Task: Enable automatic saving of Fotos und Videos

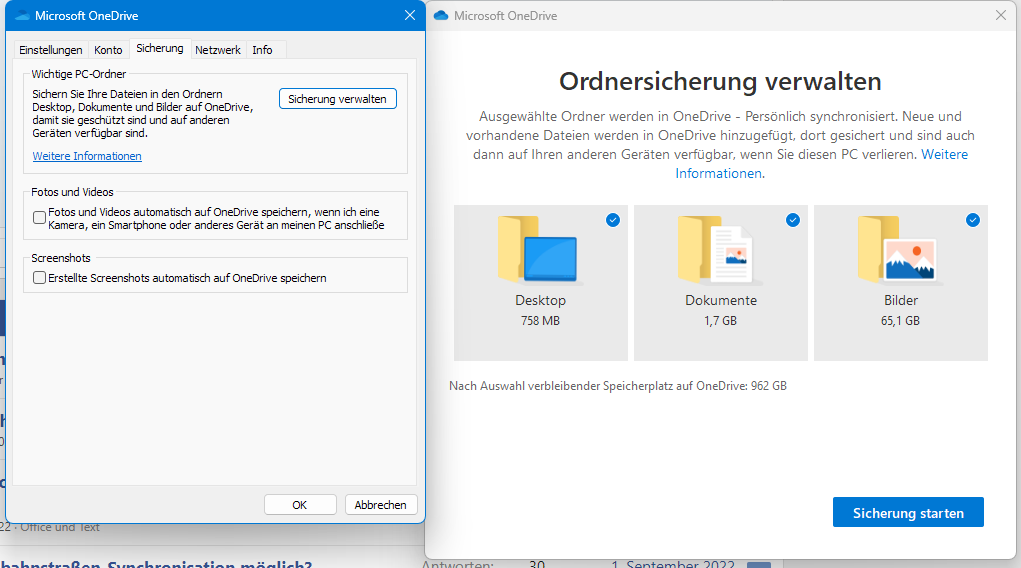Action: point(40,218)
